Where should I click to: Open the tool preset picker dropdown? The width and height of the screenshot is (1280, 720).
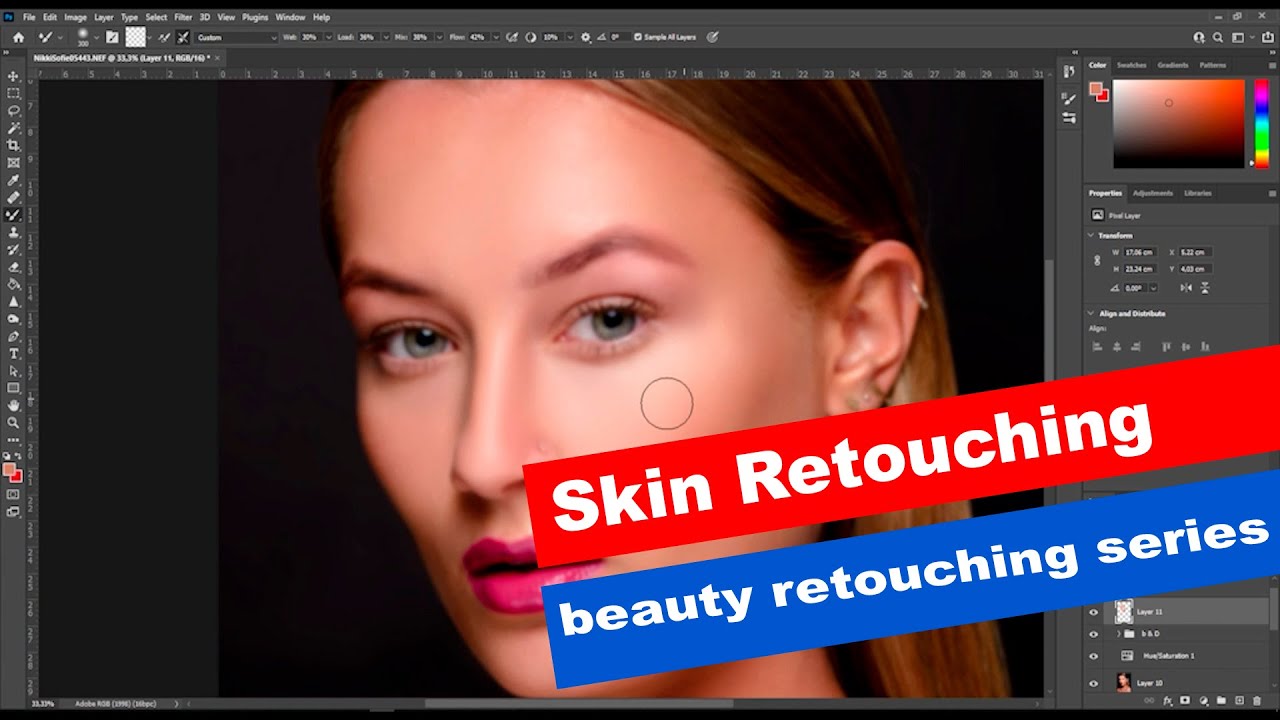tap(60, 37)
